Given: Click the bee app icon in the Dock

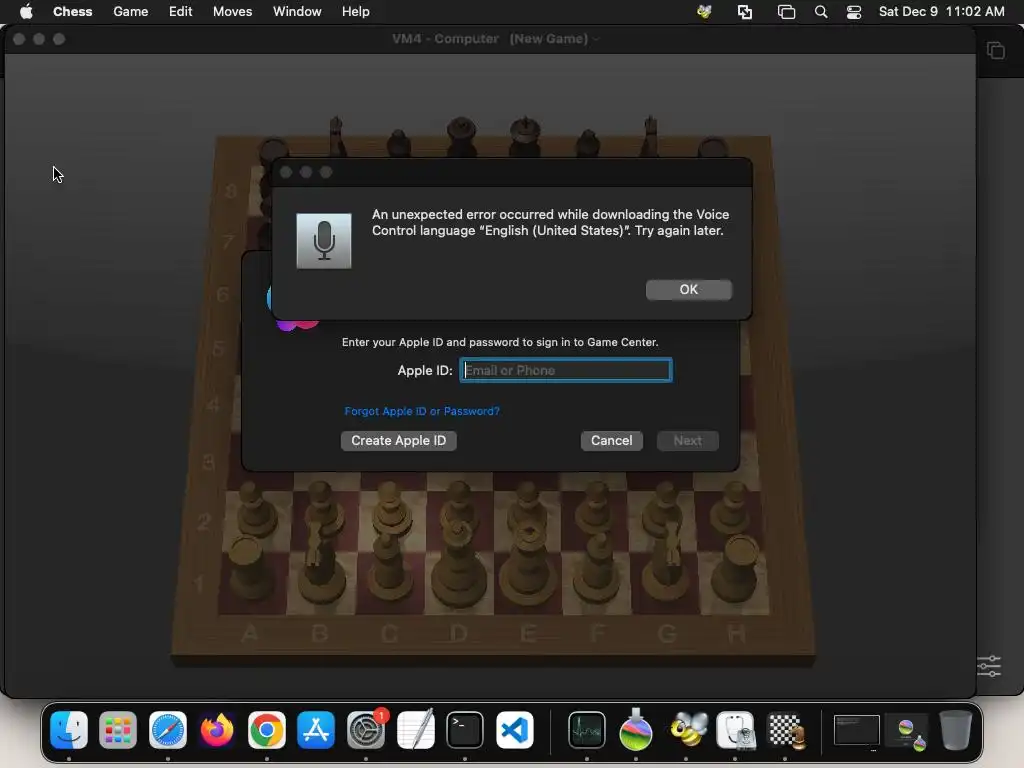Looking at the screenshot, I should click(x=686, y=729).
